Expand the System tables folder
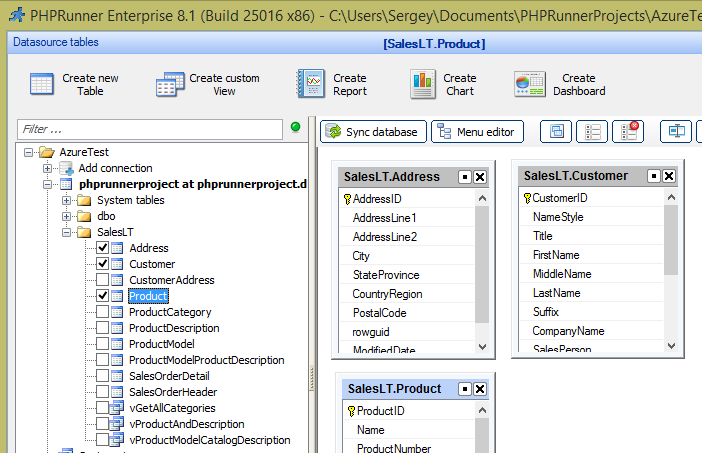The height and width of the screenshot is (453, 702). tap(66, 201)
